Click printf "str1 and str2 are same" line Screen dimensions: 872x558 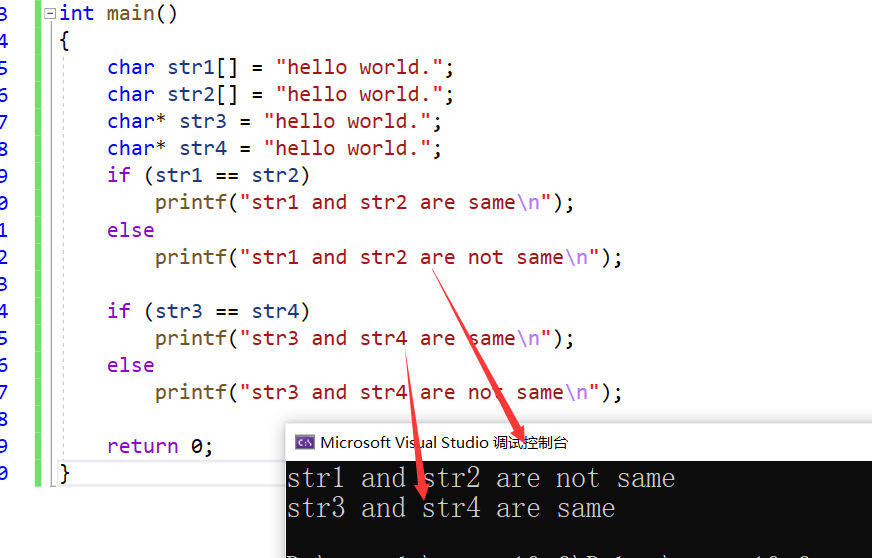coord(364,203)
